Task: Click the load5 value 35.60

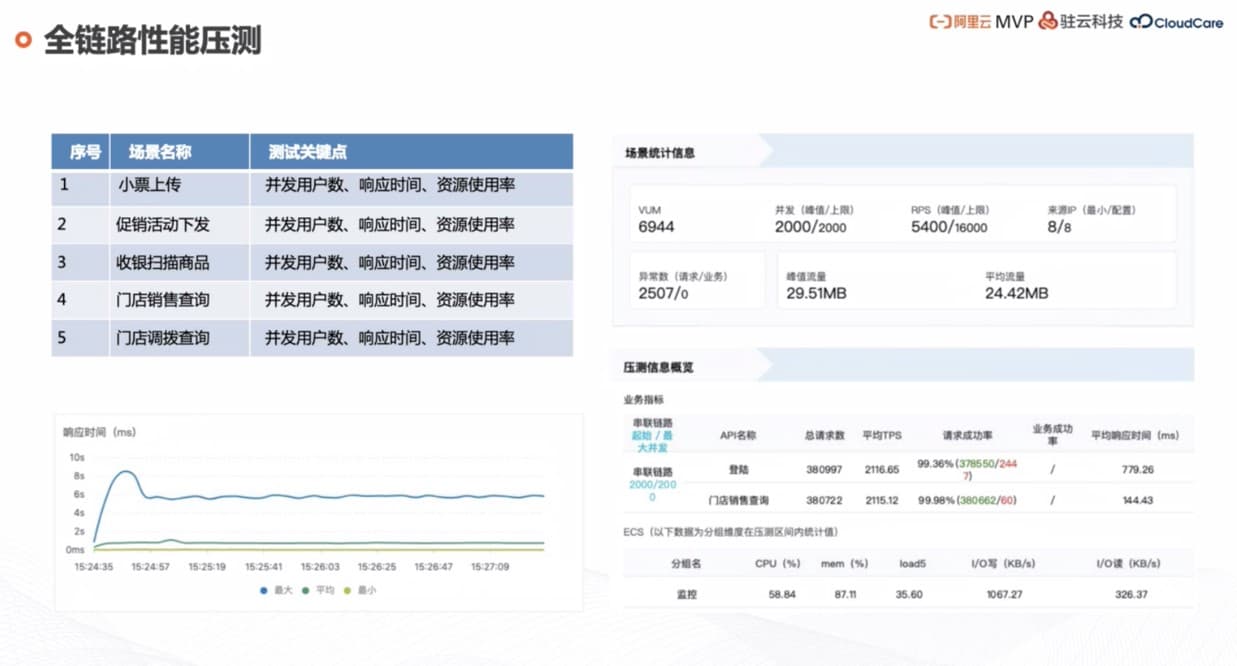Action: coord(909,594)
